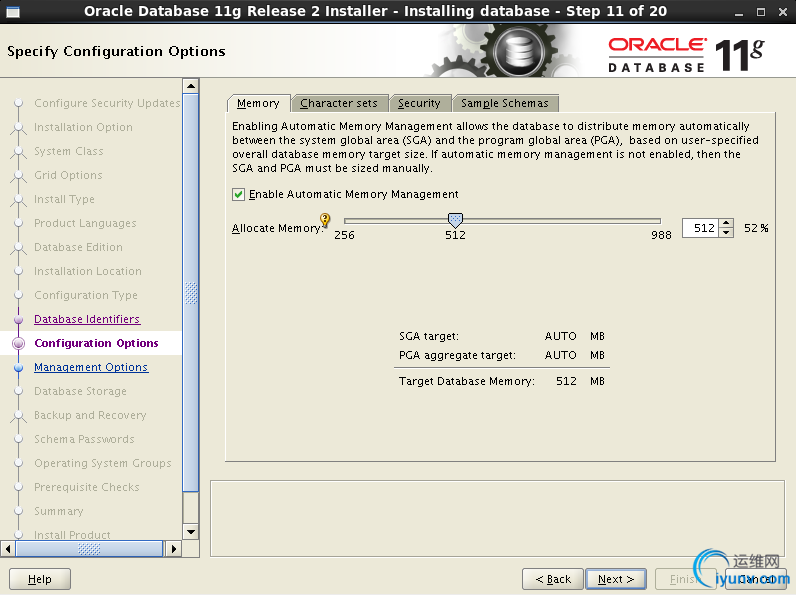Image resolution: width=796 pixels, height=595 pixels.
Task: Open the Database Identifiers step link
Action: 87,319
